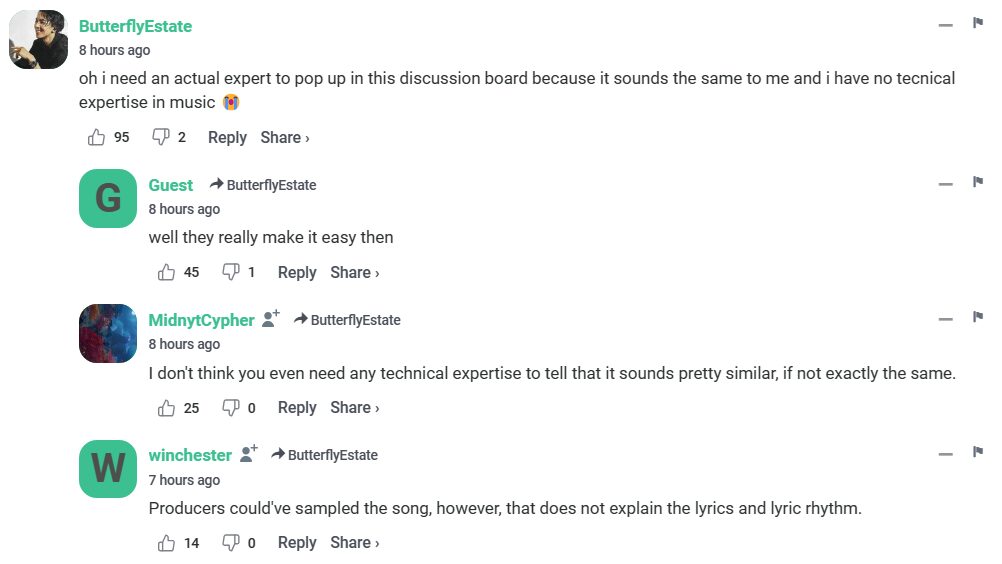Image resolution: width=1002 pixels, height=564 pixels.
Task: Click follow icon next to MidnytCypher
Action: [271, 319]
